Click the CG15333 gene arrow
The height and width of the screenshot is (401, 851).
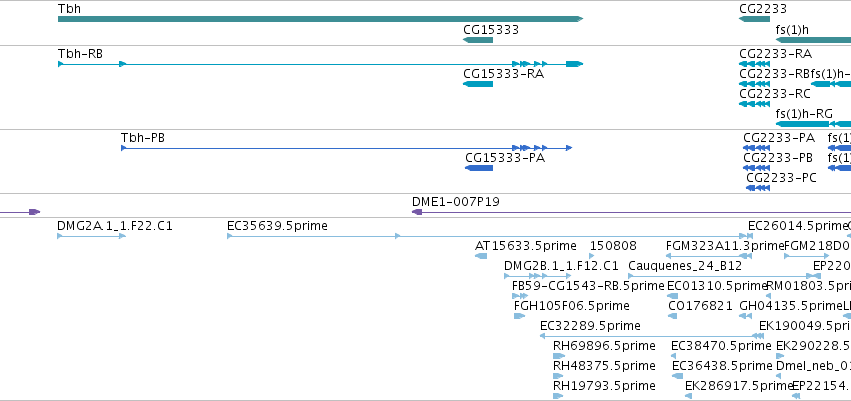(x=478, y=40)
